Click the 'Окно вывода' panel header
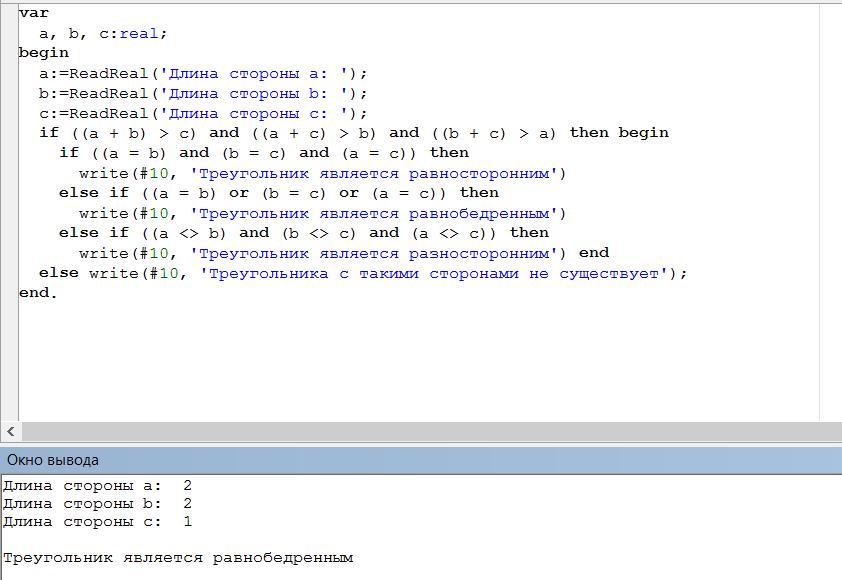 421,460
